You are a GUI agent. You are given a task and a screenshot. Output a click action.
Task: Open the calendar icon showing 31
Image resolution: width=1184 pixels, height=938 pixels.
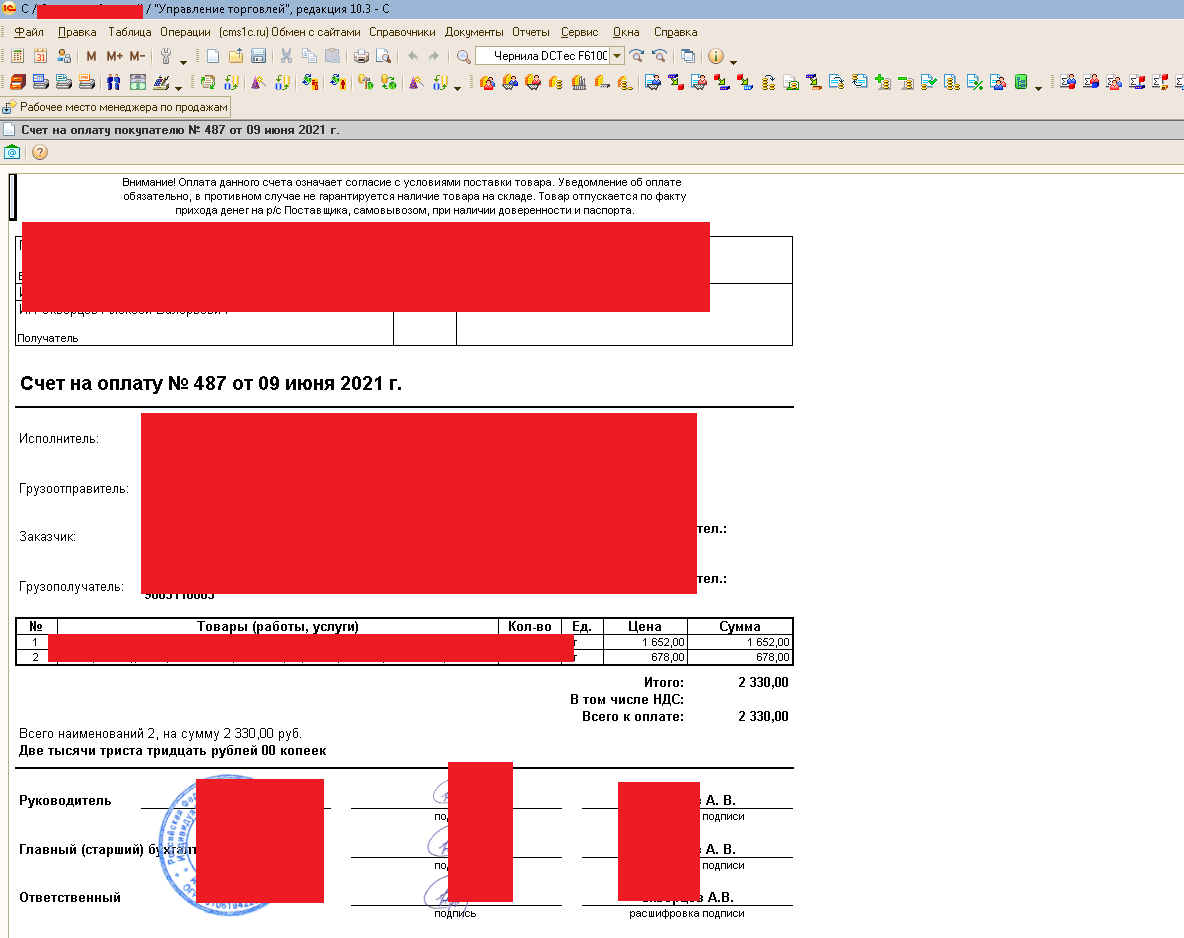coord(41,56)
